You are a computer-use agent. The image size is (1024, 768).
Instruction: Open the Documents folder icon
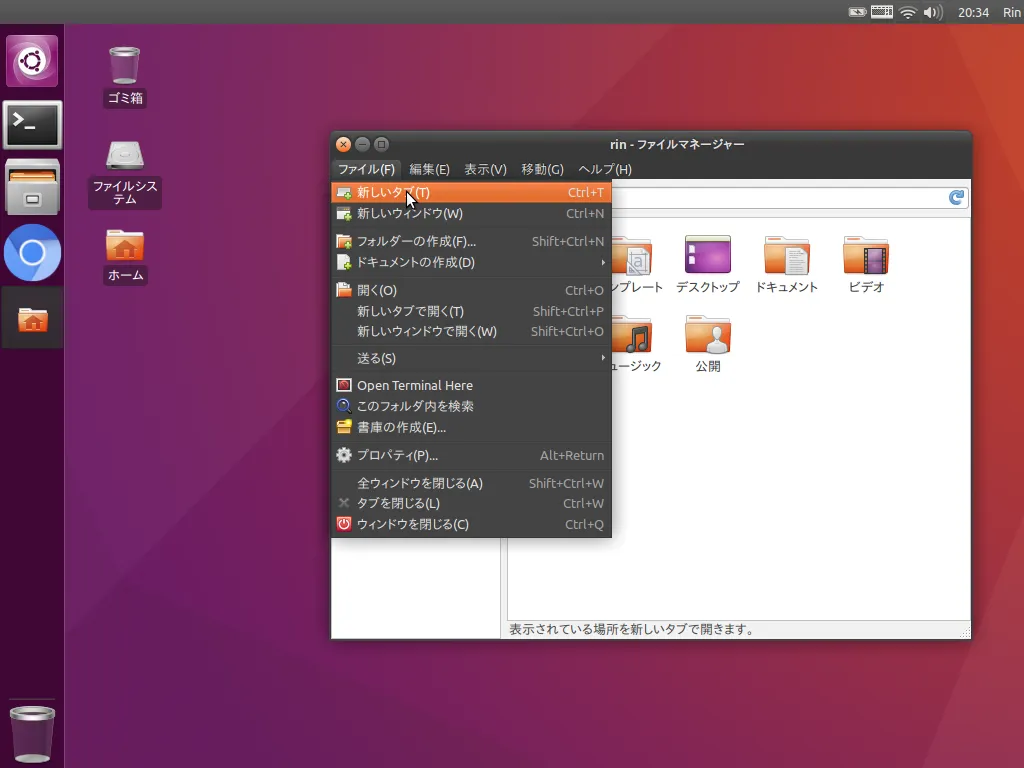click(786, 256)
